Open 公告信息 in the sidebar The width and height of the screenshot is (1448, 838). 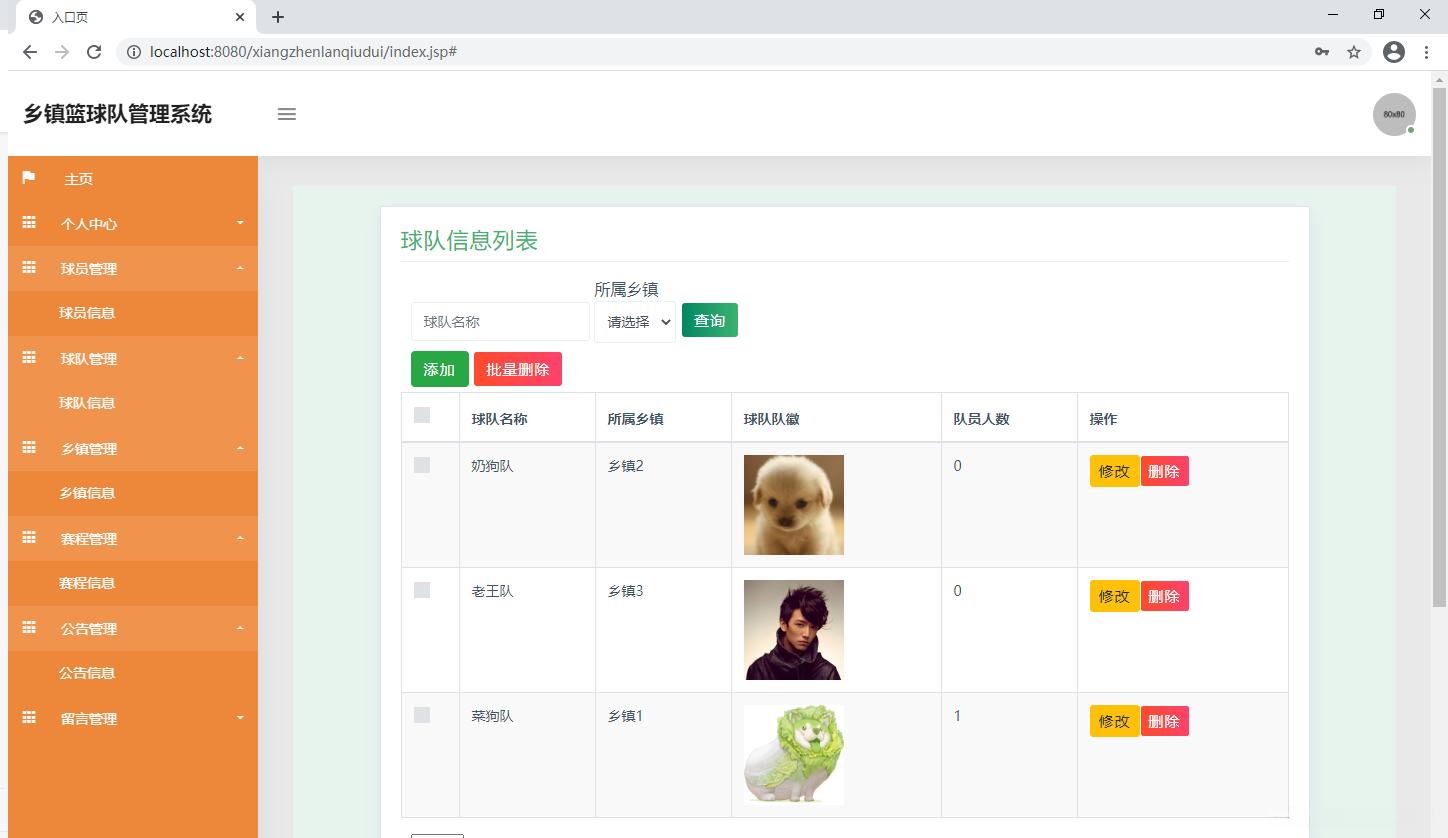pos(87,673)
